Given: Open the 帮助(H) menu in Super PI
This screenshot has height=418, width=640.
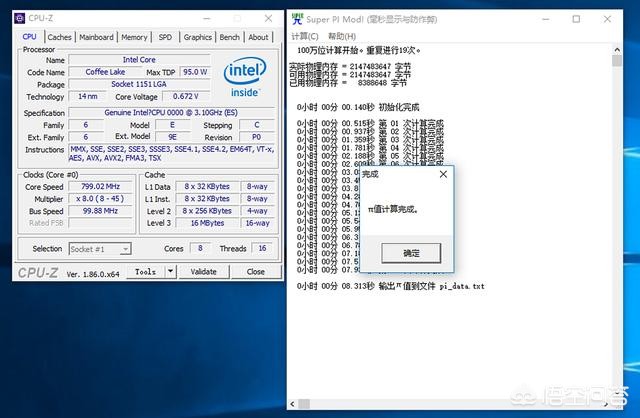Looking at the screenshot, I should 342,36.
